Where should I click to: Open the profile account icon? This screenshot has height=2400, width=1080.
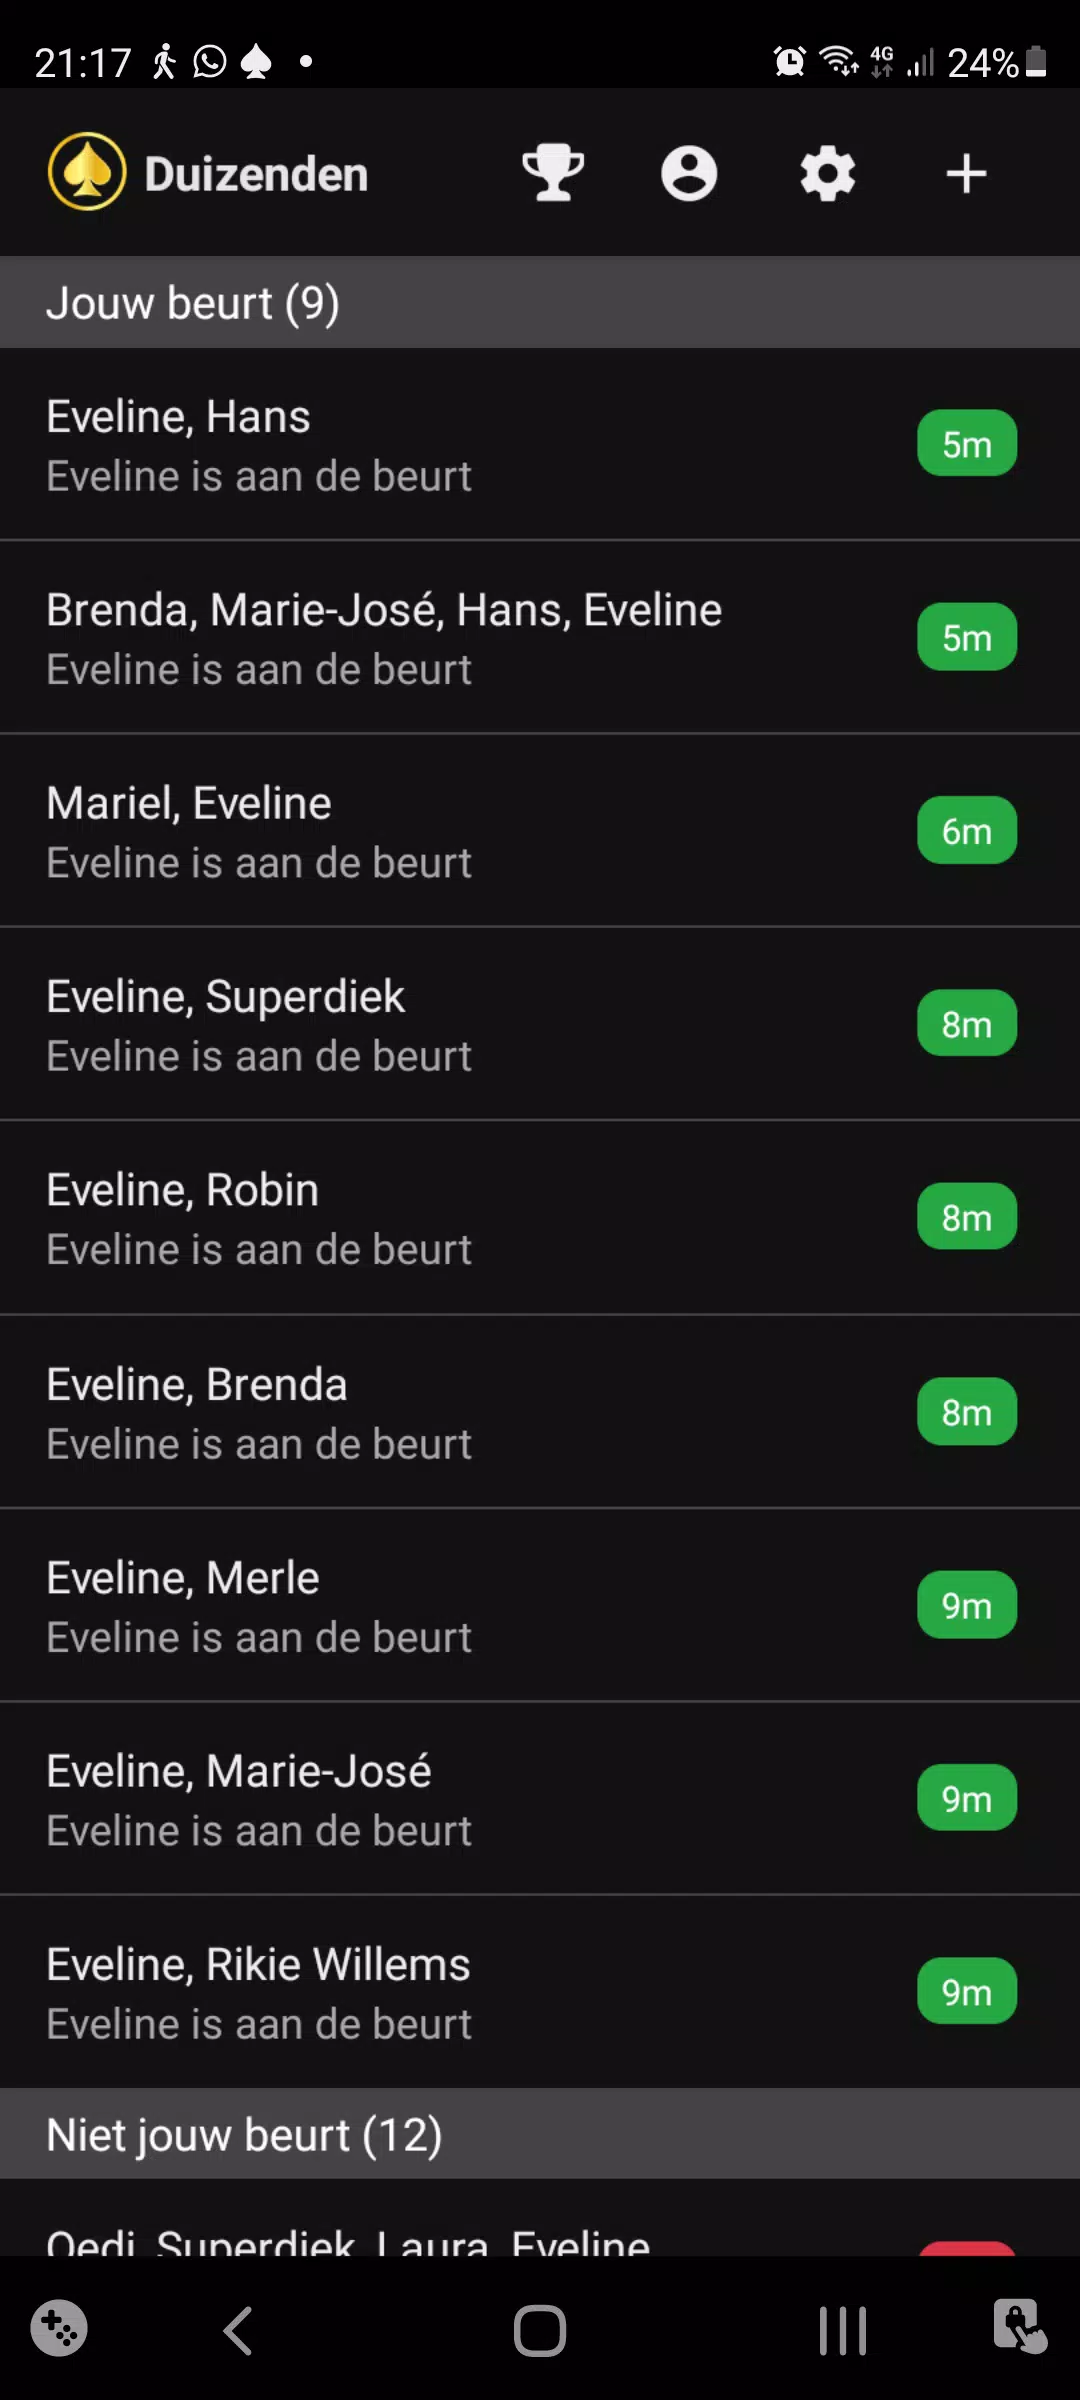689,173
